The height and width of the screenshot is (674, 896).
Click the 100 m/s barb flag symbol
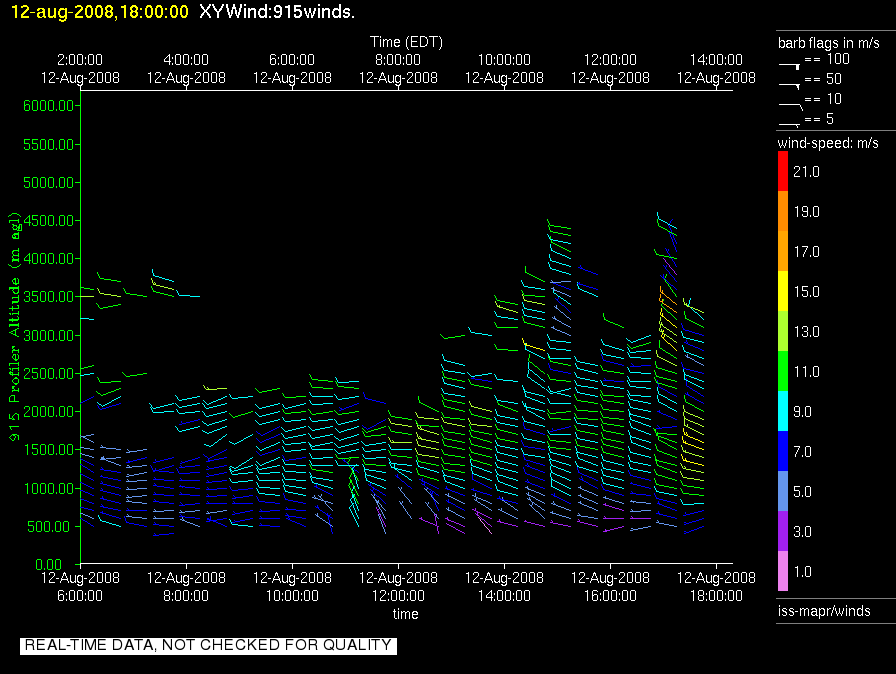789,66
